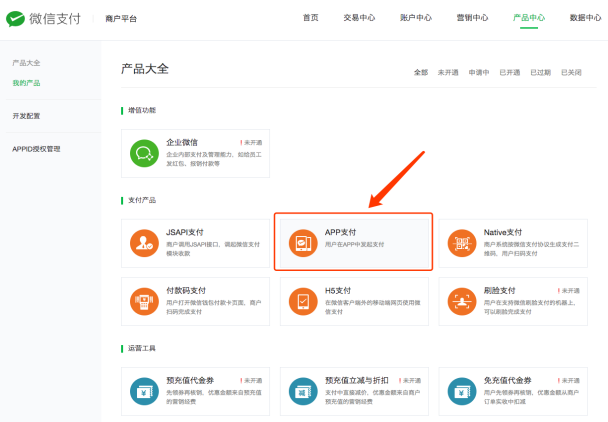Click 未开通 tag on 预充值立减与折扣 card

click(x=410, y=381)
